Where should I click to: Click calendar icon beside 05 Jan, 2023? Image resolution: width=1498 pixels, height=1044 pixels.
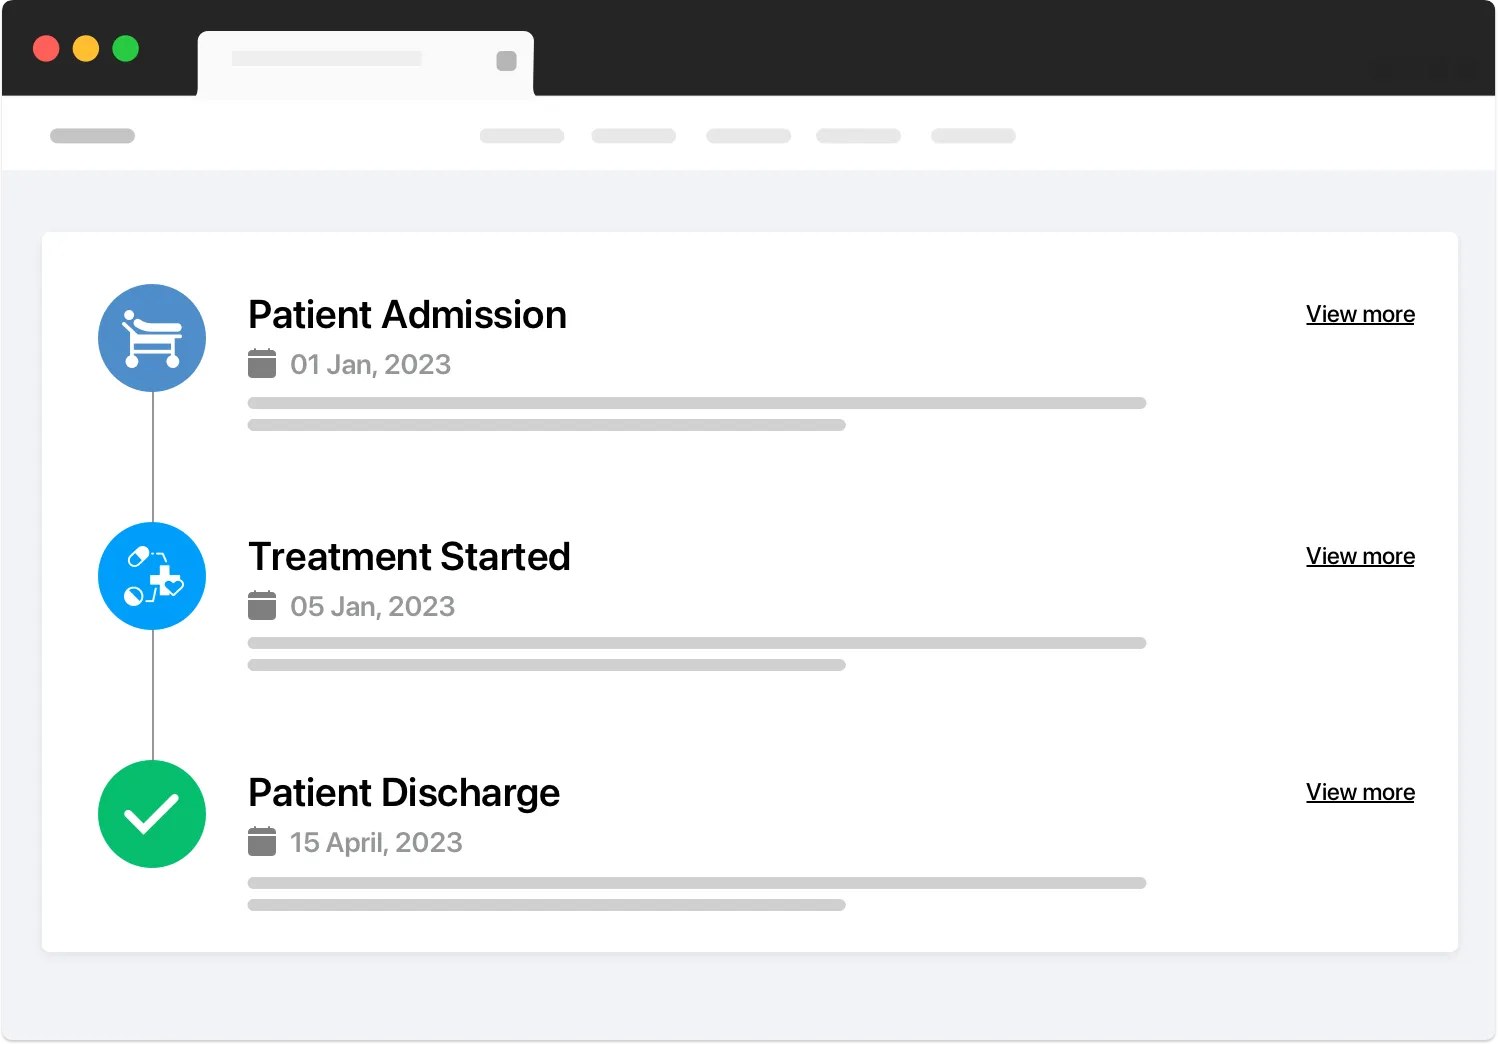(x=262, y=606)
